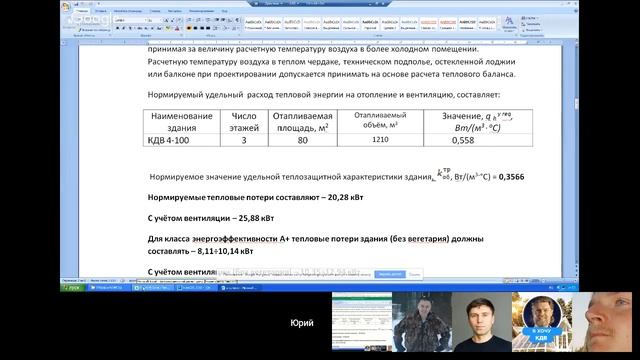Select the highlighted Align Left icon

click(189, 28)
